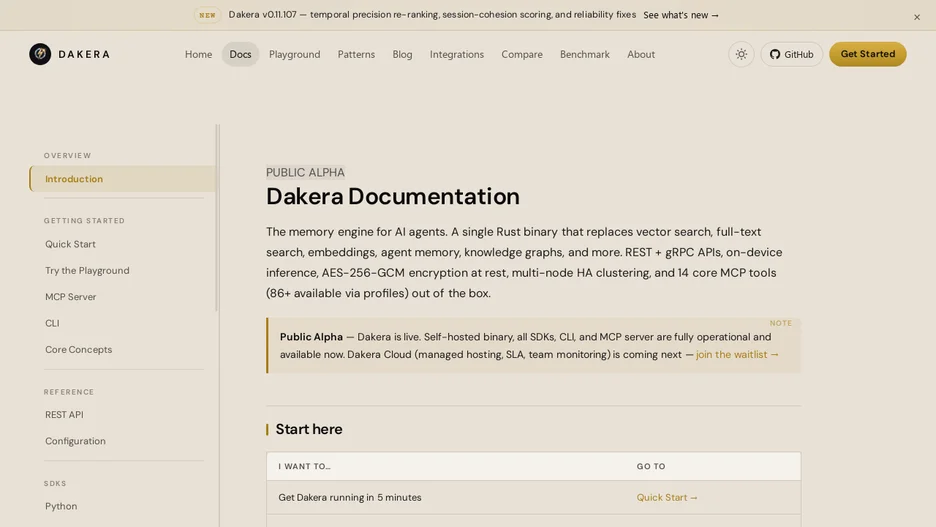This screenshot has width=936, height=527.
Task: Open the Integrations nav item
Action: coord(457,54)
